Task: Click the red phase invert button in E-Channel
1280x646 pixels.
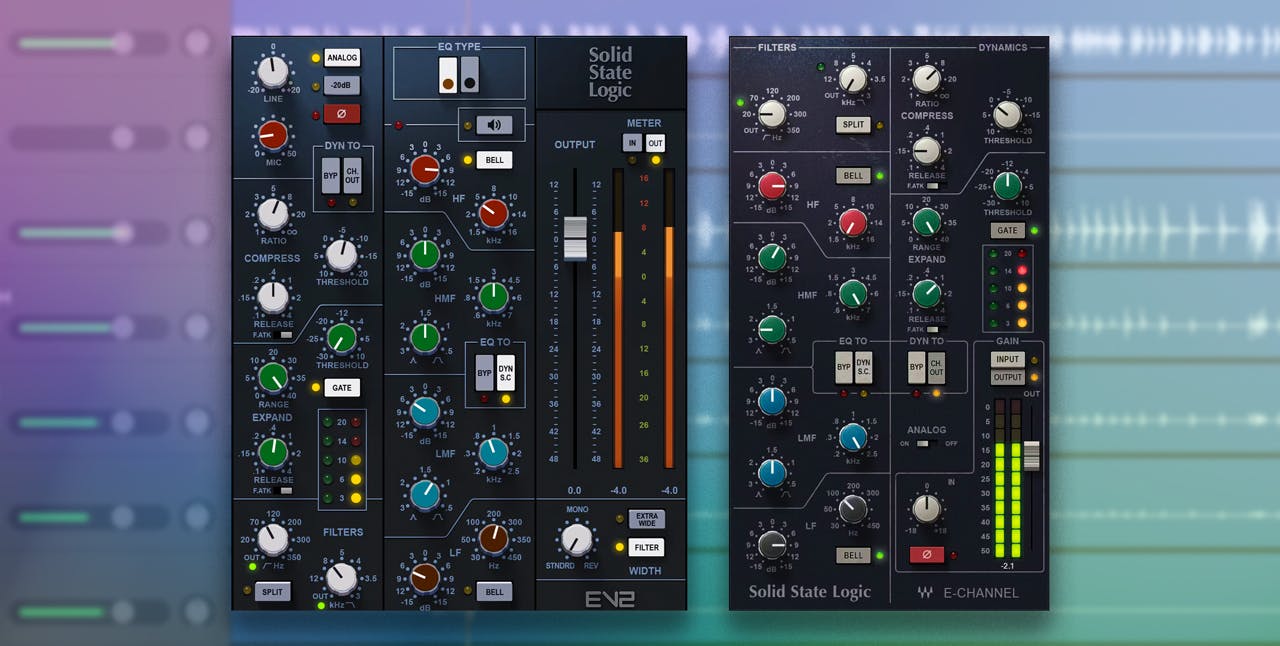Action: (x=926, y=555)
